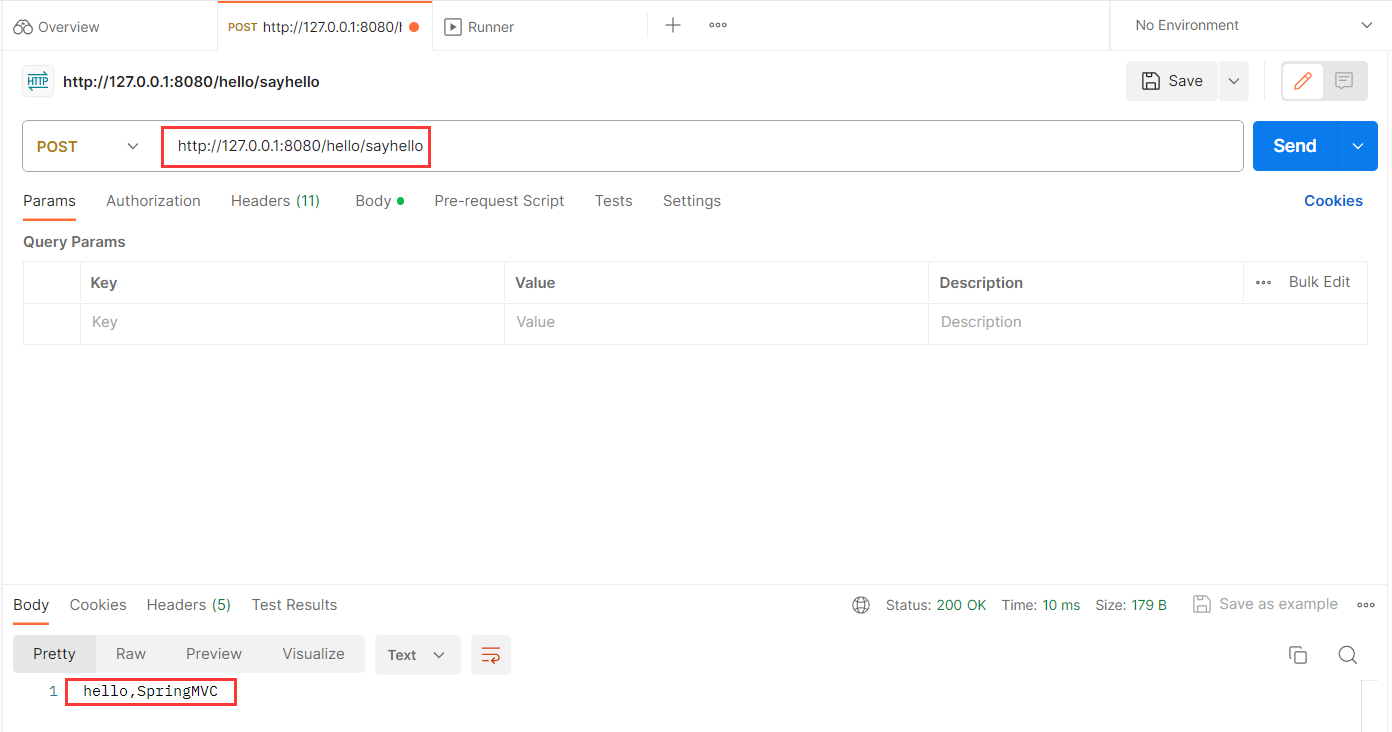Viewport: 1392px width, 732px height.
Task: Open the params table options ellipsis
Action: point(1263,283)
